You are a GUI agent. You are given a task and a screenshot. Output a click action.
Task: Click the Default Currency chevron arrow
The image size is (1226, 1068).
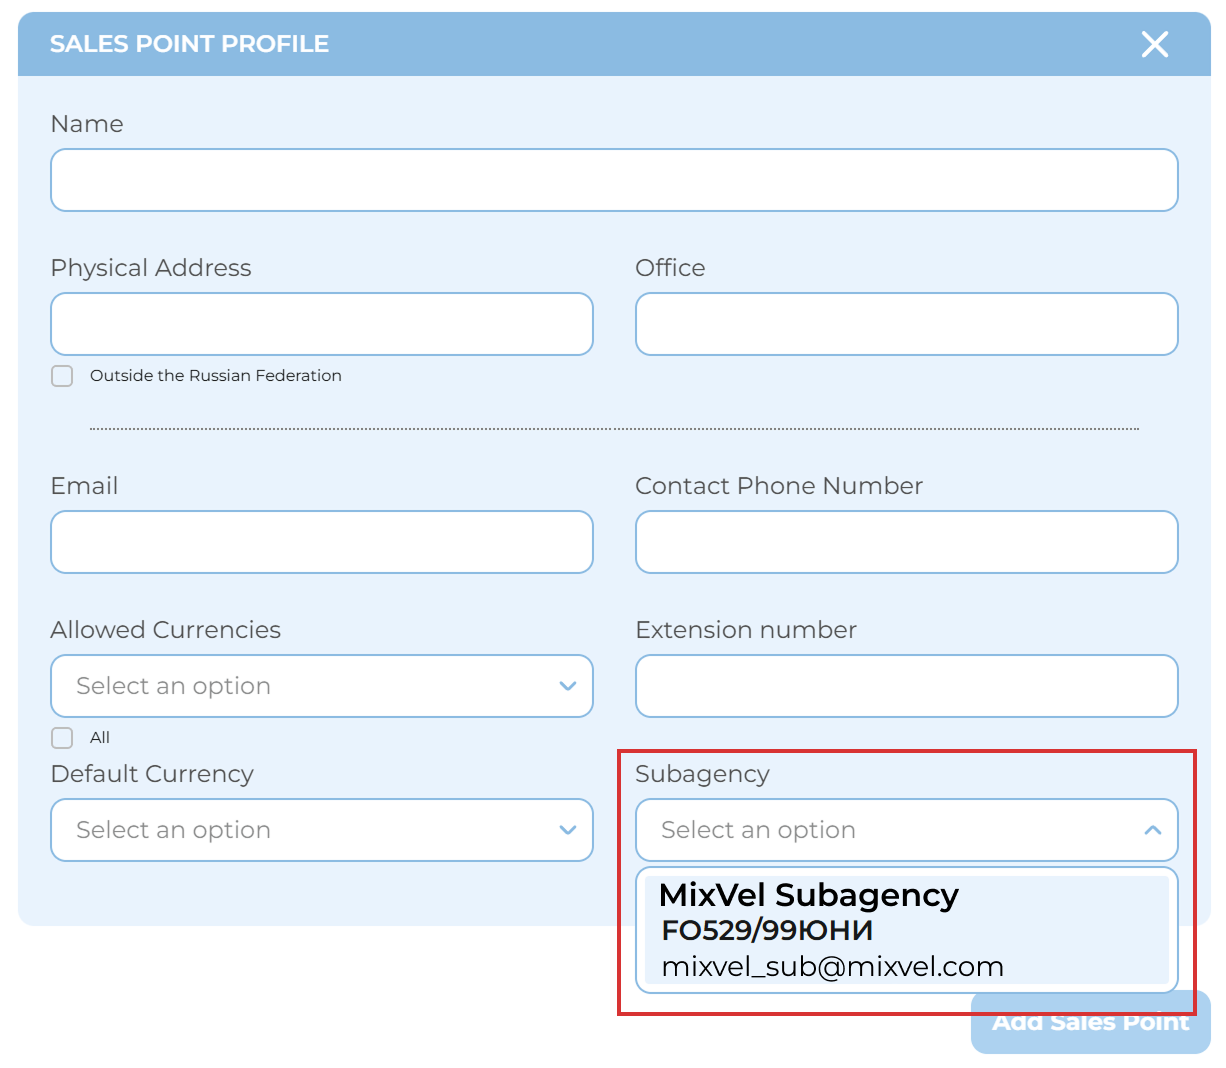(x=567, y=830)
